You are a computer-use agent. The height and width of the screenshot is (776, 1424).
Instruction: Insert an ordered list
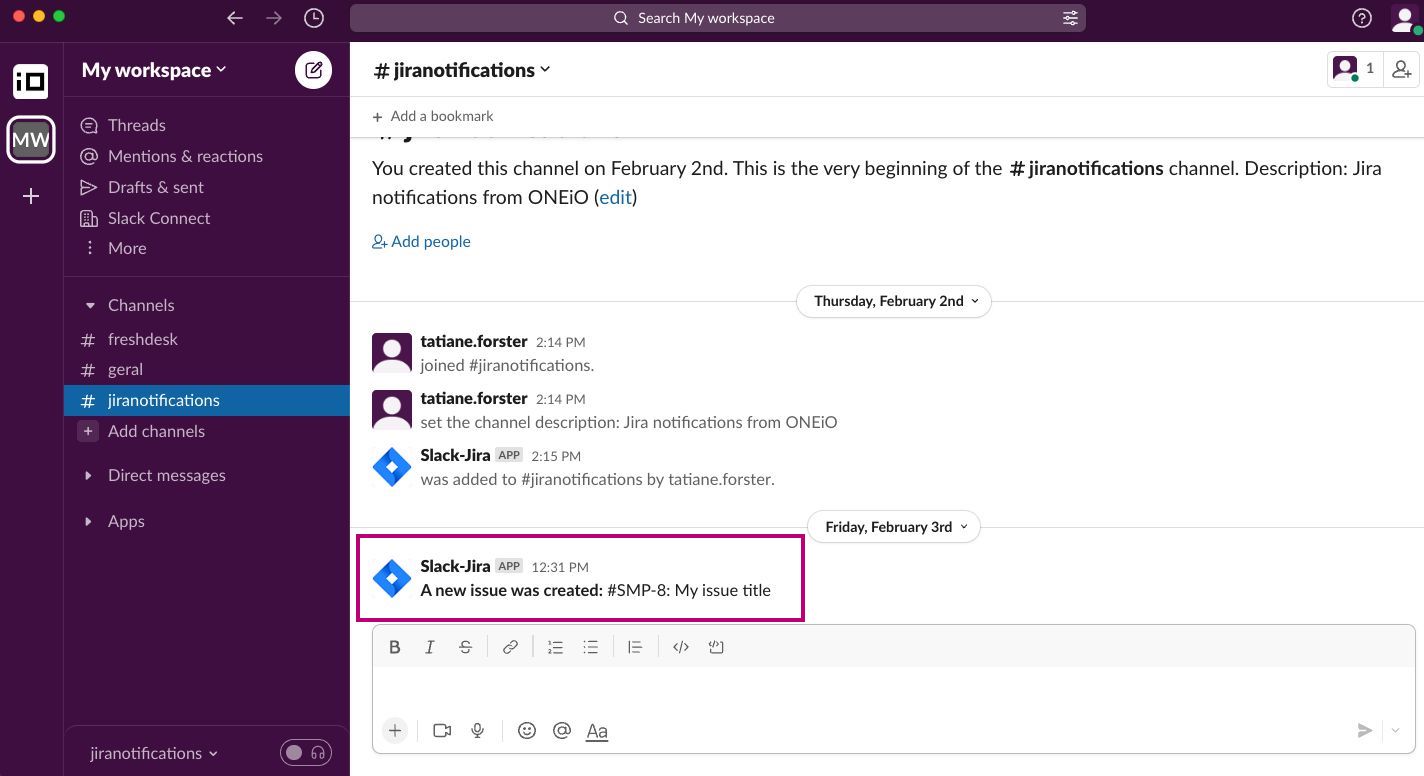pyautogui.click(x=555, y=647)
